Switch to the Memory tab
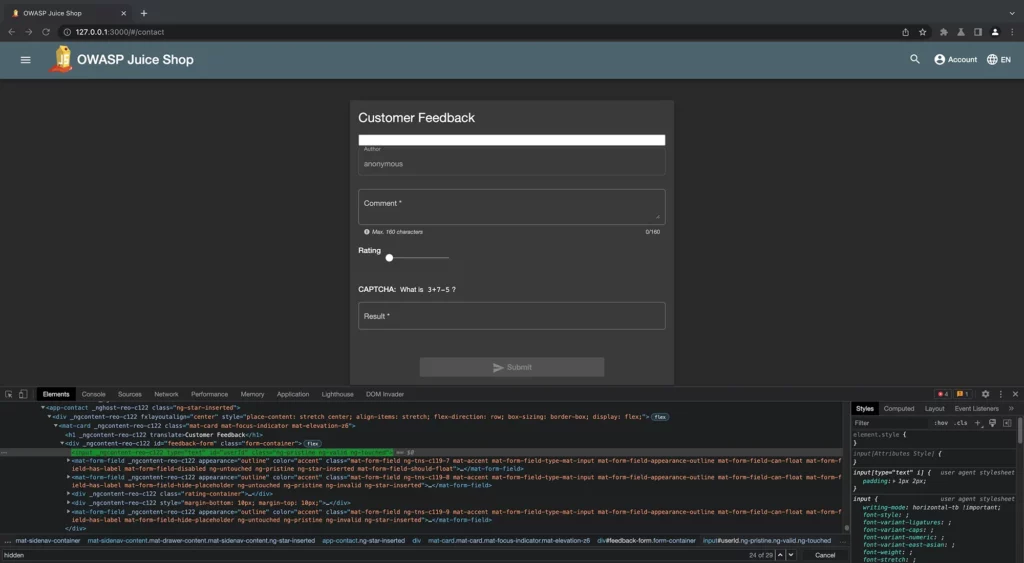The image size is (1024, 563). 252,394
